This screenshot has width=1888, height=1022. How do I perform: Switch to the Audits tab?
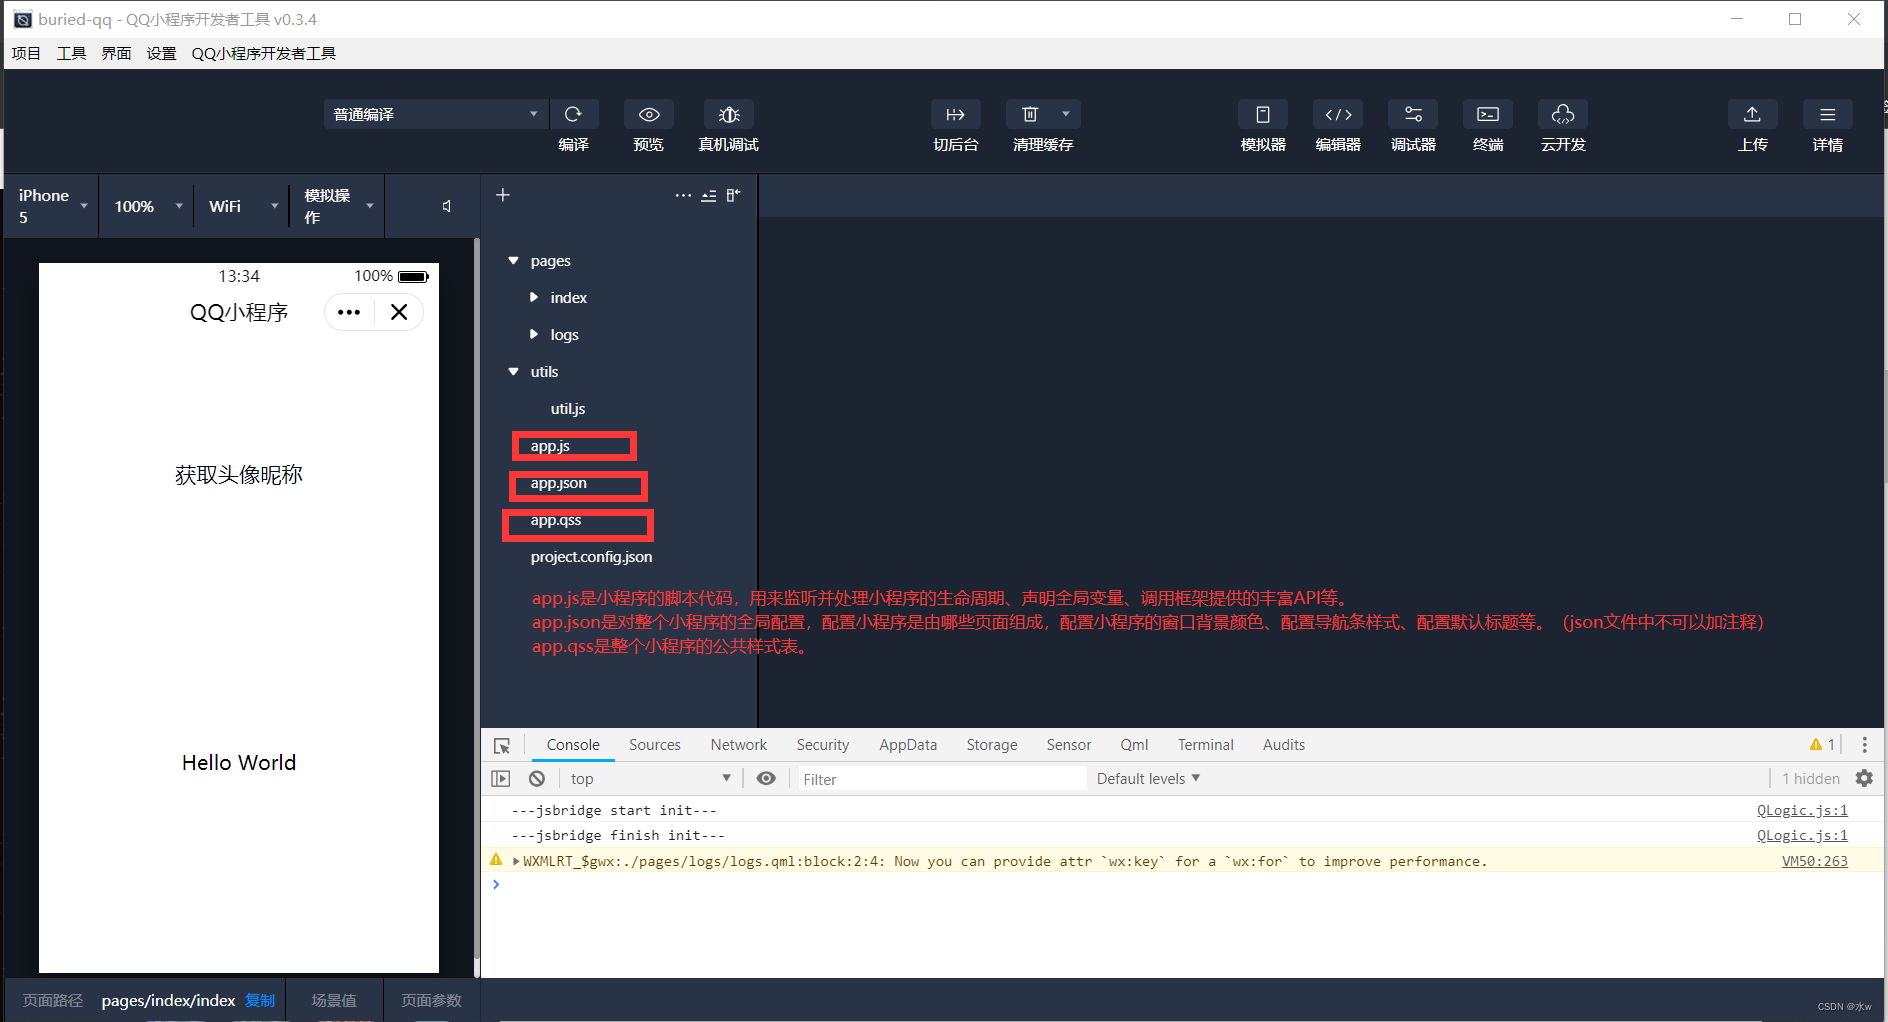(1284, 745)
